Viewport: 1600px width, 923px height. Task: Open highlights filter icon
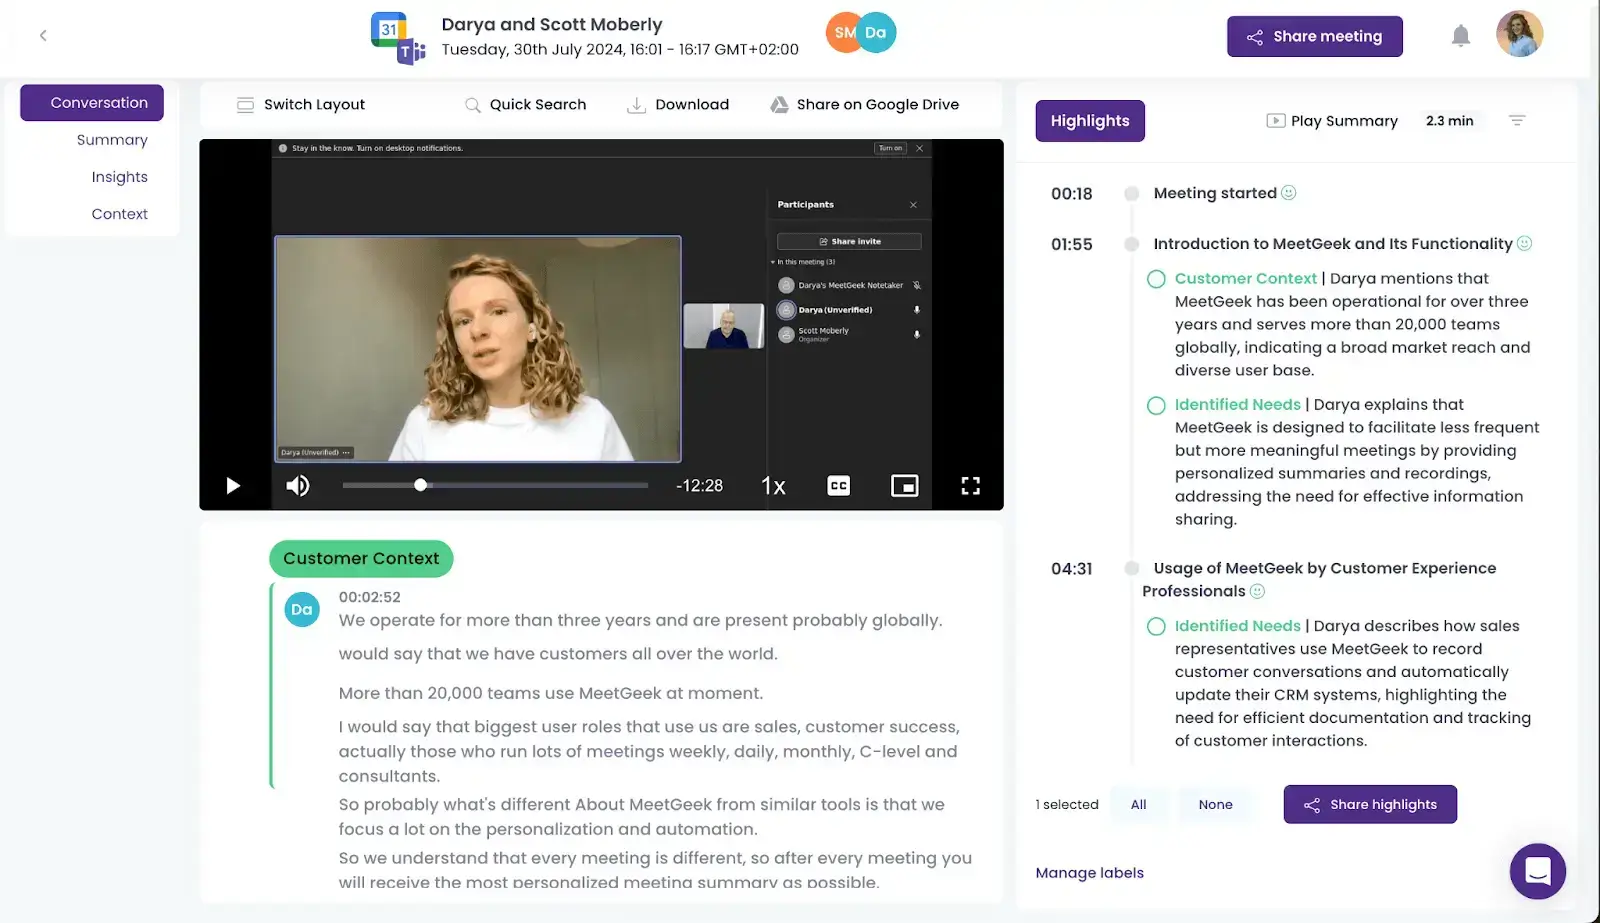pyautogui.click(x=1517, y=121)
